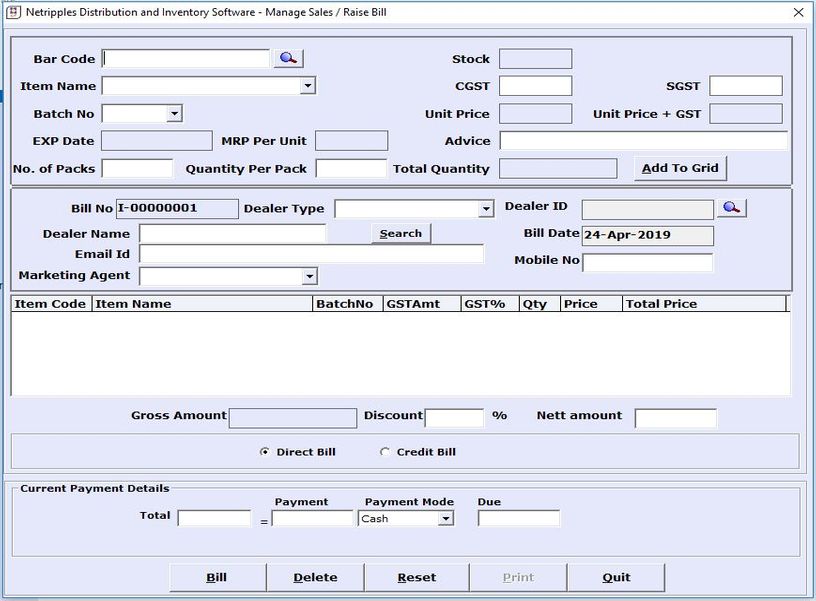This screenshot has height=601, width=816.
Task: Click the Payment amount field
Action: pyautogui.click(x=312, y=518)
